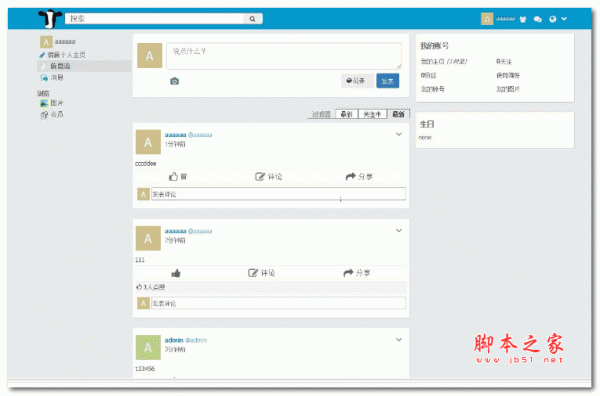Click the status text area

[x=284, y=56]
